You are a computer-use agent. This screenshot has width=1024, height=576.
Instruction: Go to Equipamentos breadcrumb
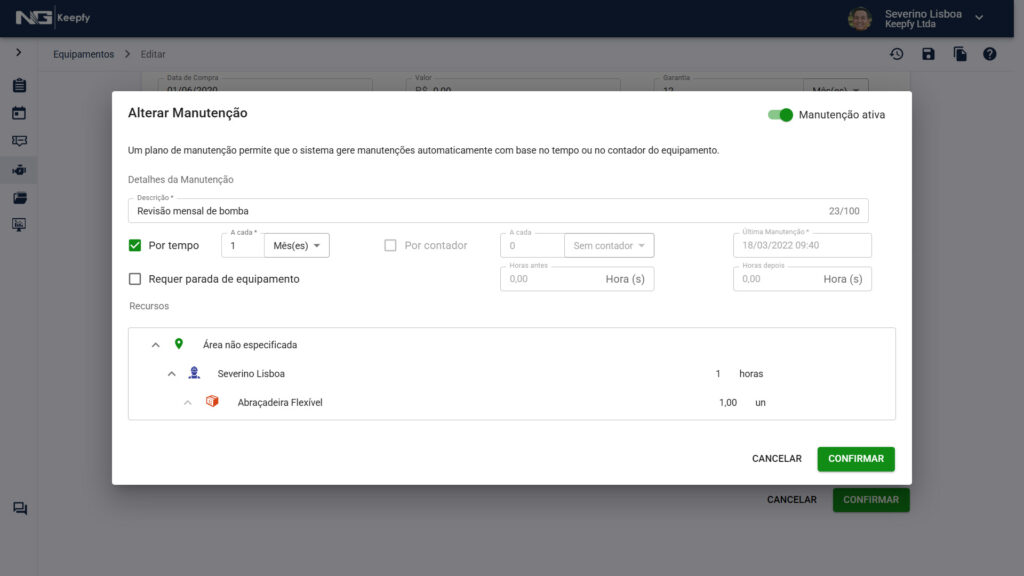click(x=83, y=54)
